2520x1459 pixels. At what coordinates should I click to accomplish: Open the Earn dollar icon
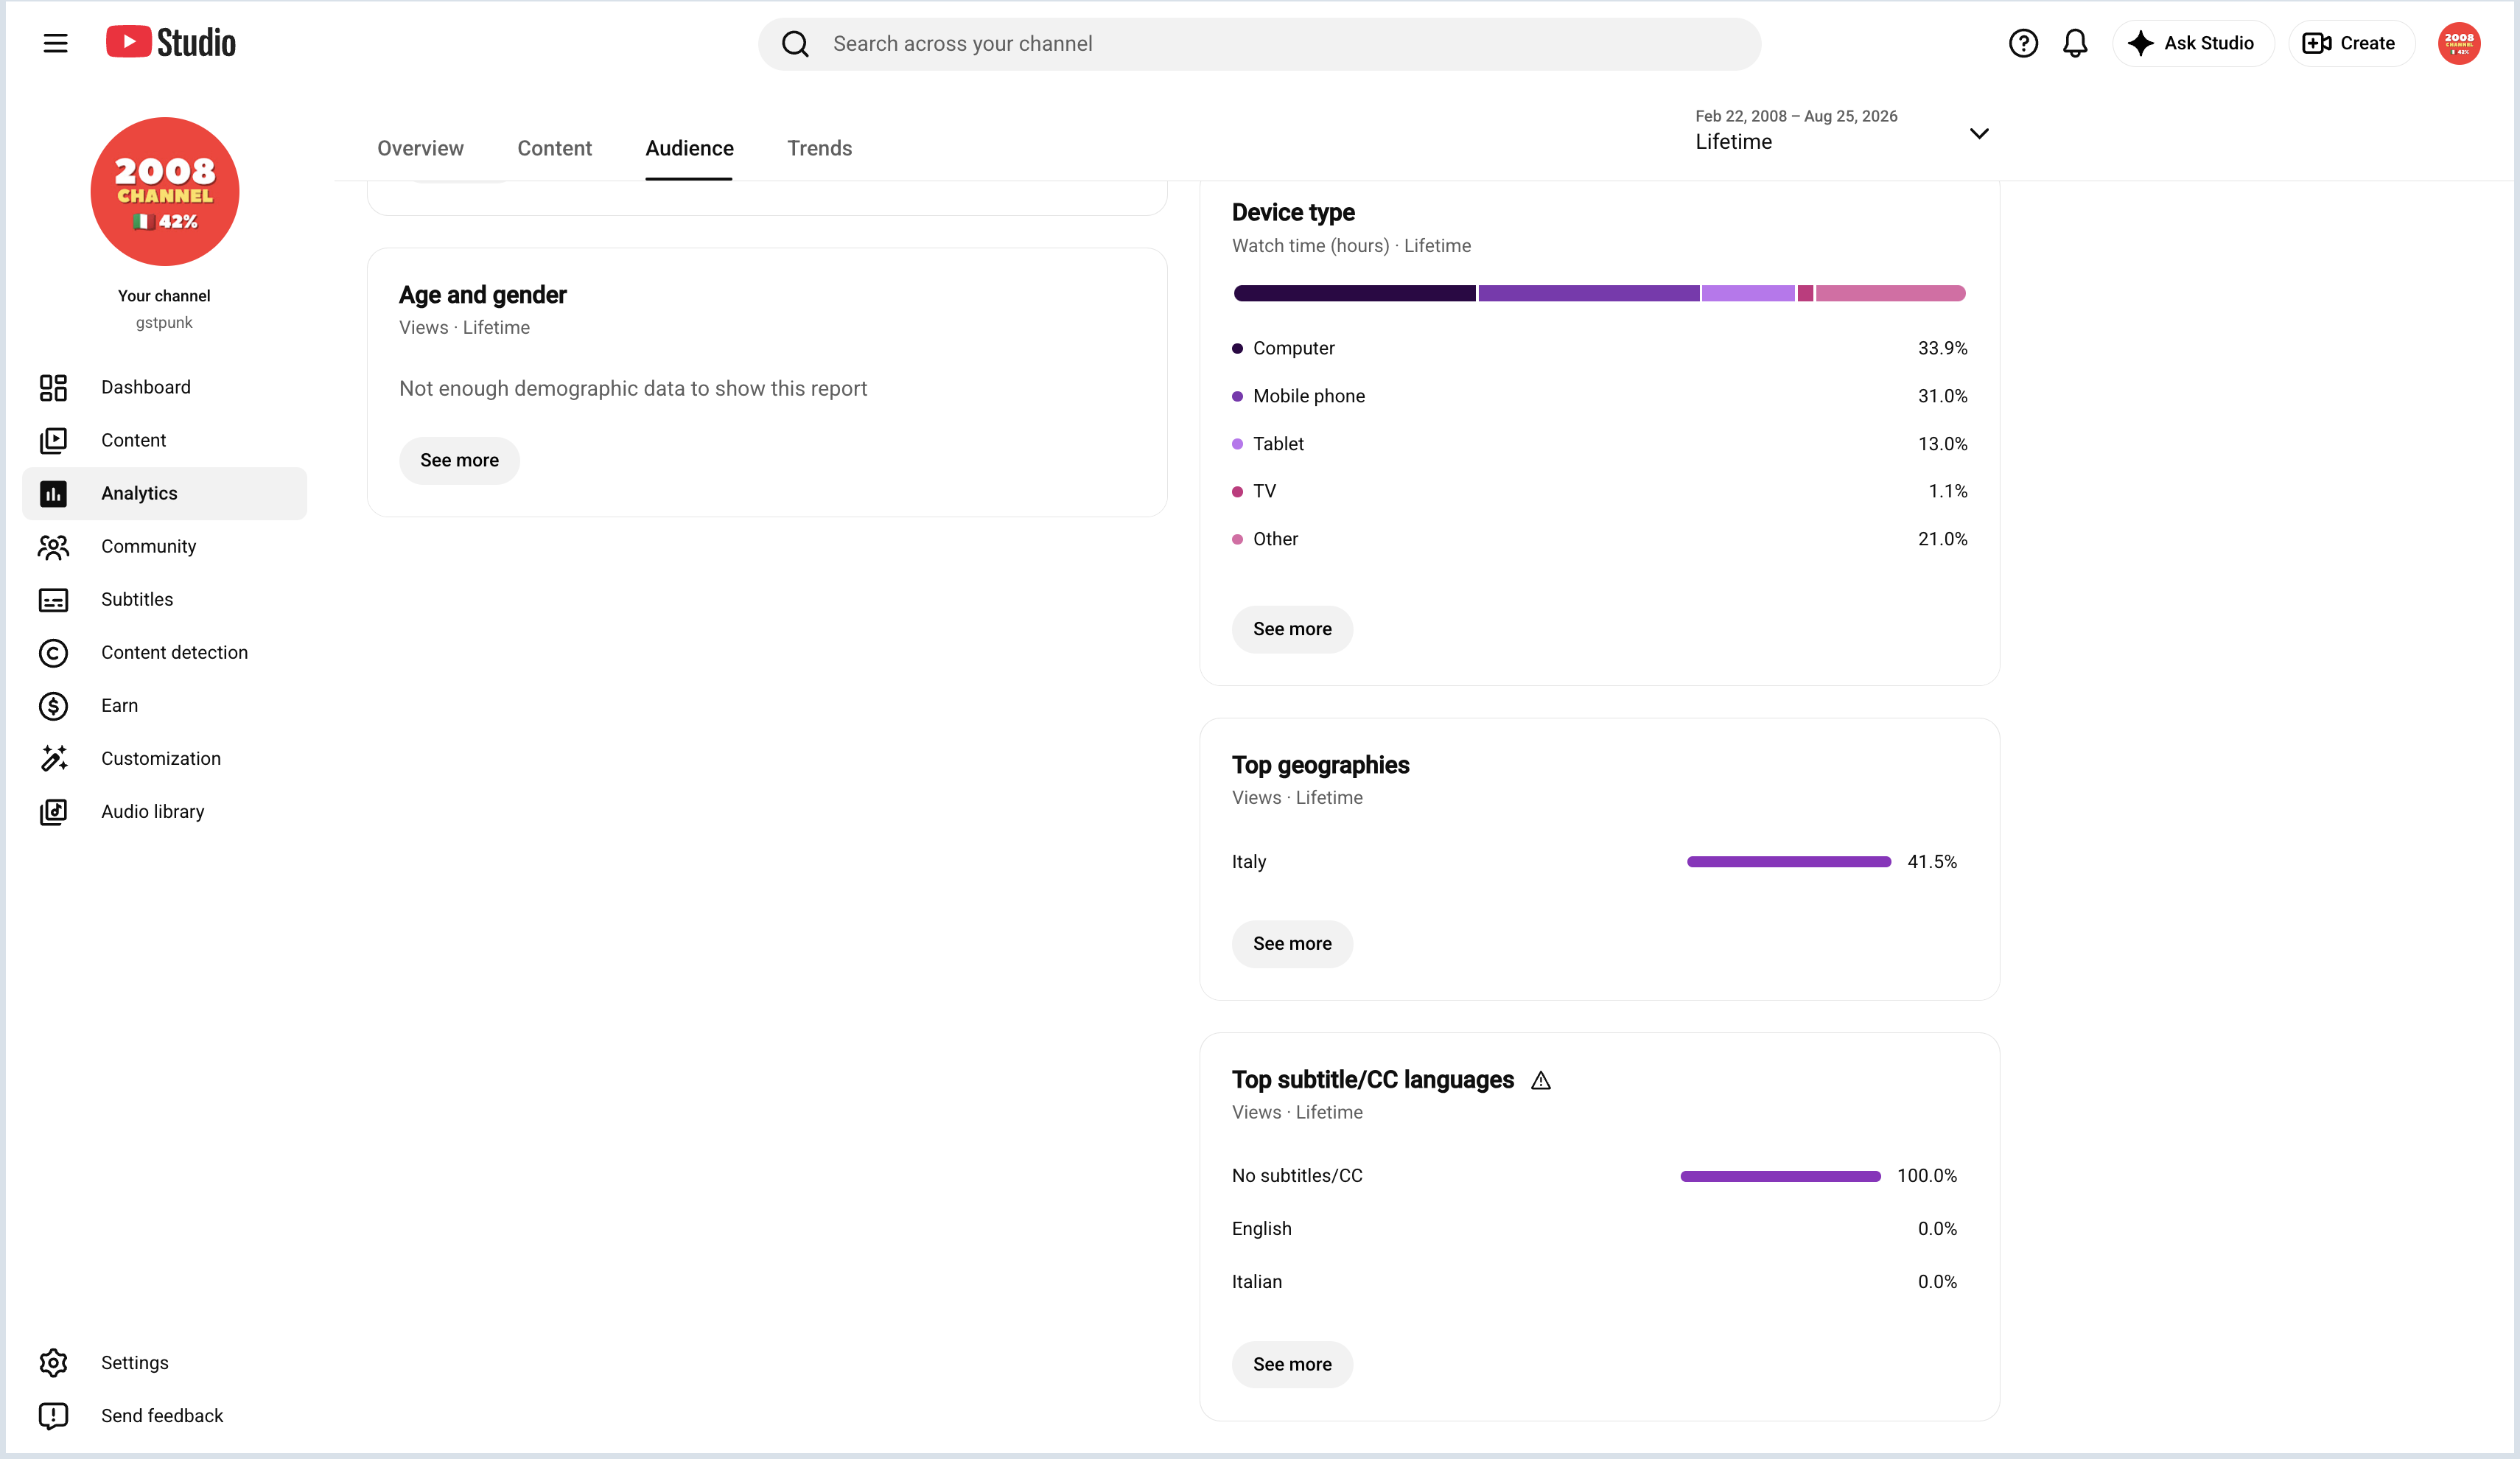click(53, 705)
